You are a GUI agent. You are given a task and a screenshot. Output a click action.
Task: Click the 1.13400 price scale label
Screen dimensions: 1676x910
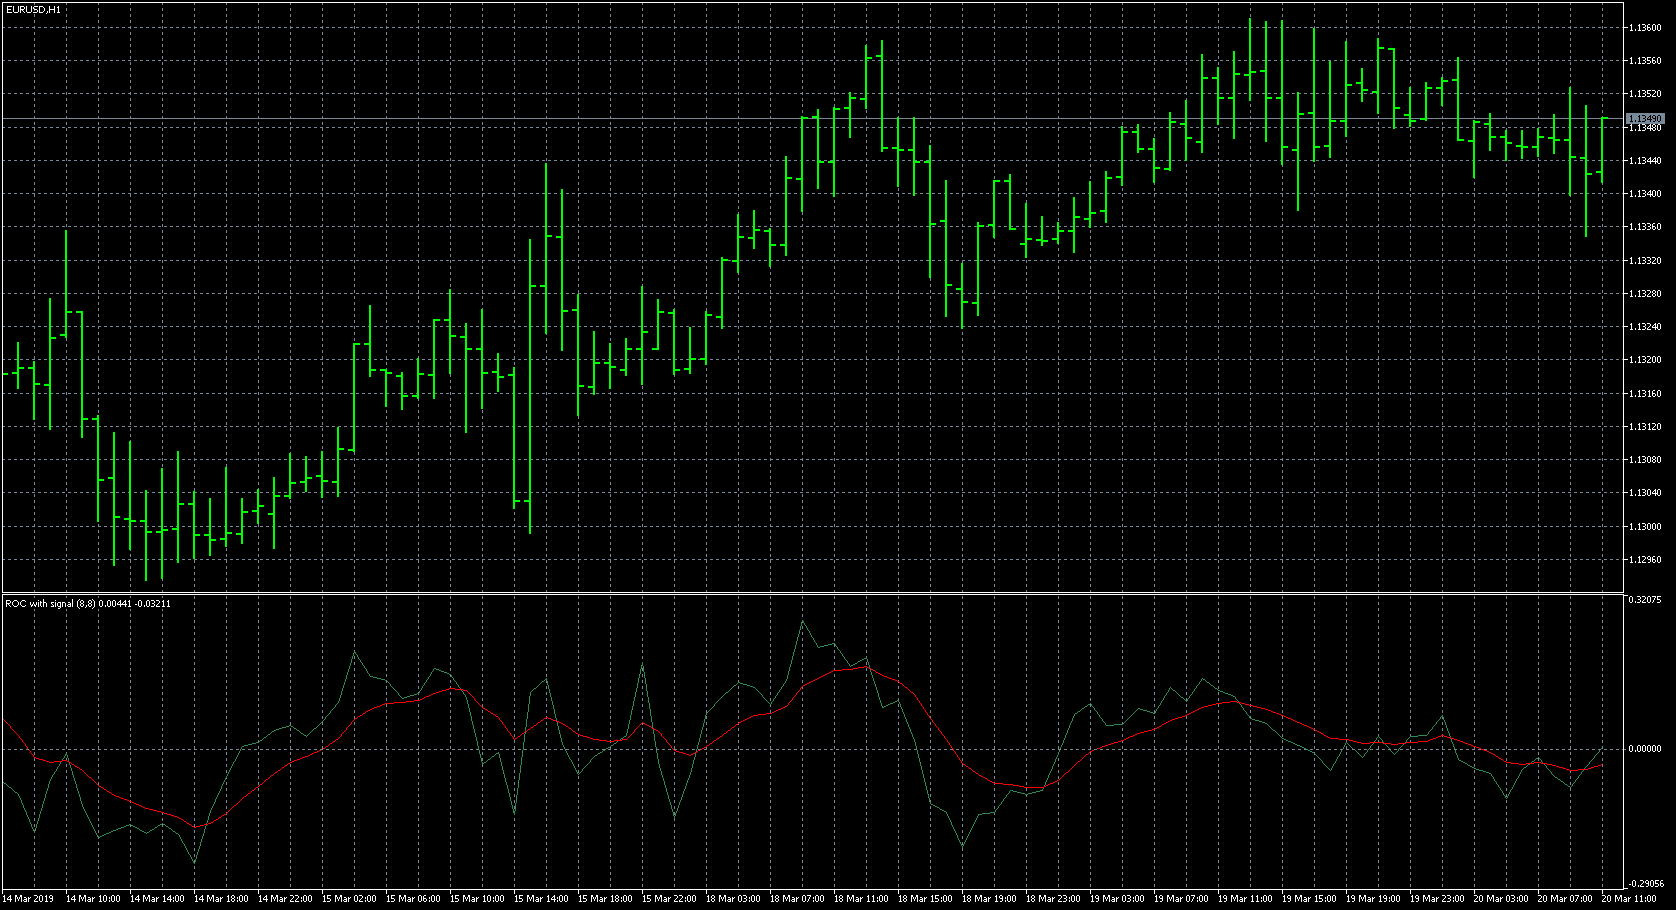pos(1645,194)
